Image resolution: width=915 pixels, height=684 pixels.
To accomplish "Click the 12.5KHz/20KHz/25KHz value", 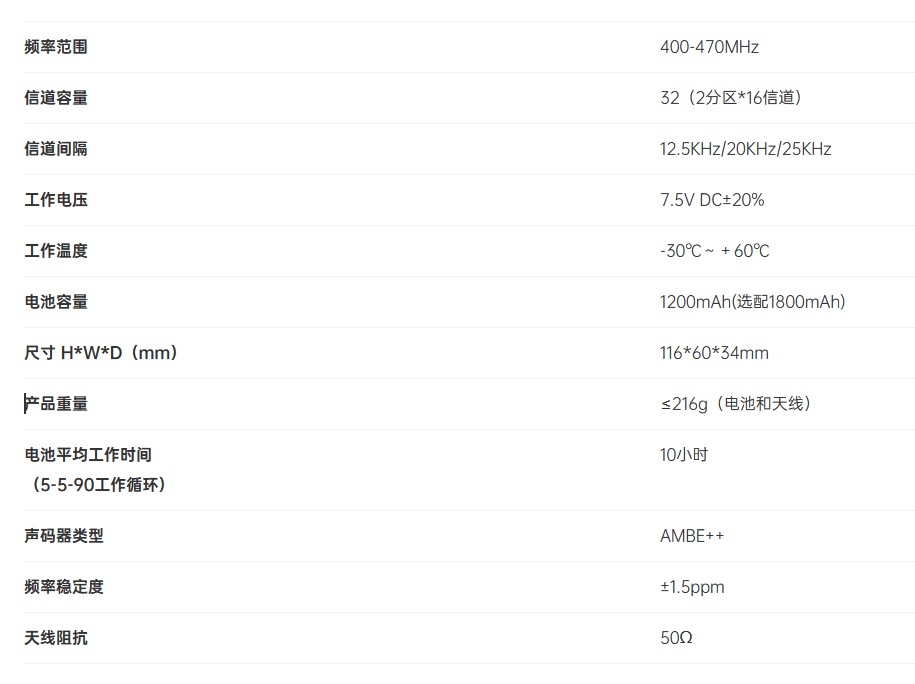I will 745,149.
